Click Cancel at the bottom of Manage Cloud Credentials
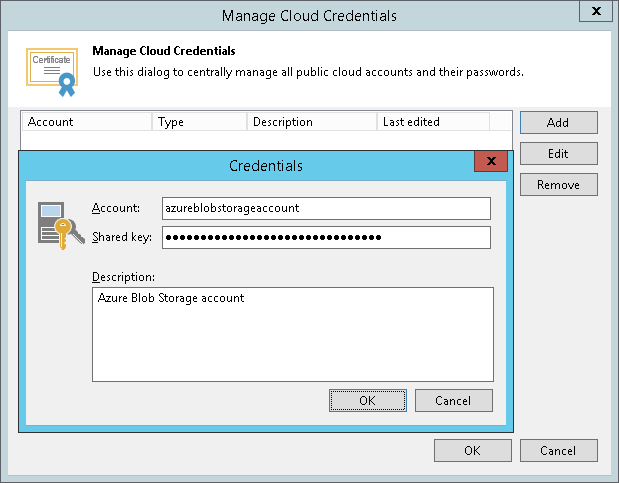 coord(558,450)
